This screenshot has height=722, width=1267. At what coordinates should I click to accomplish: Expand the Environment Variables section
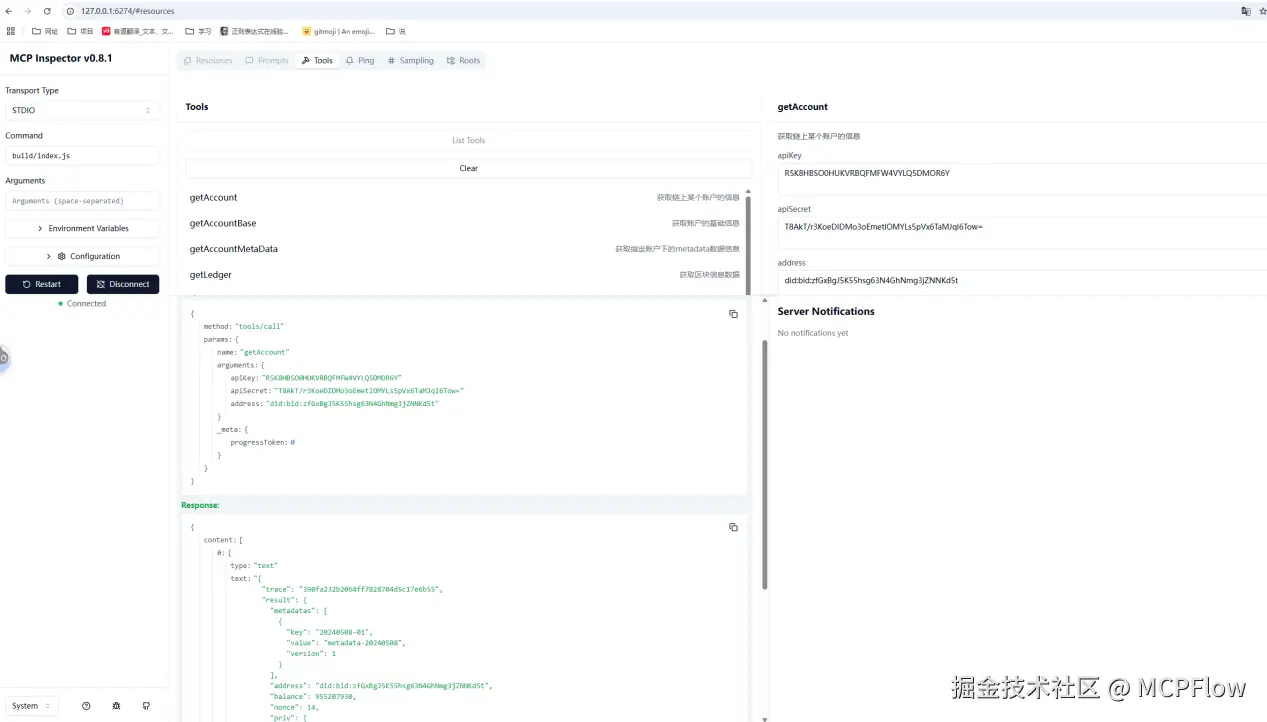click(x=82, y=228)
